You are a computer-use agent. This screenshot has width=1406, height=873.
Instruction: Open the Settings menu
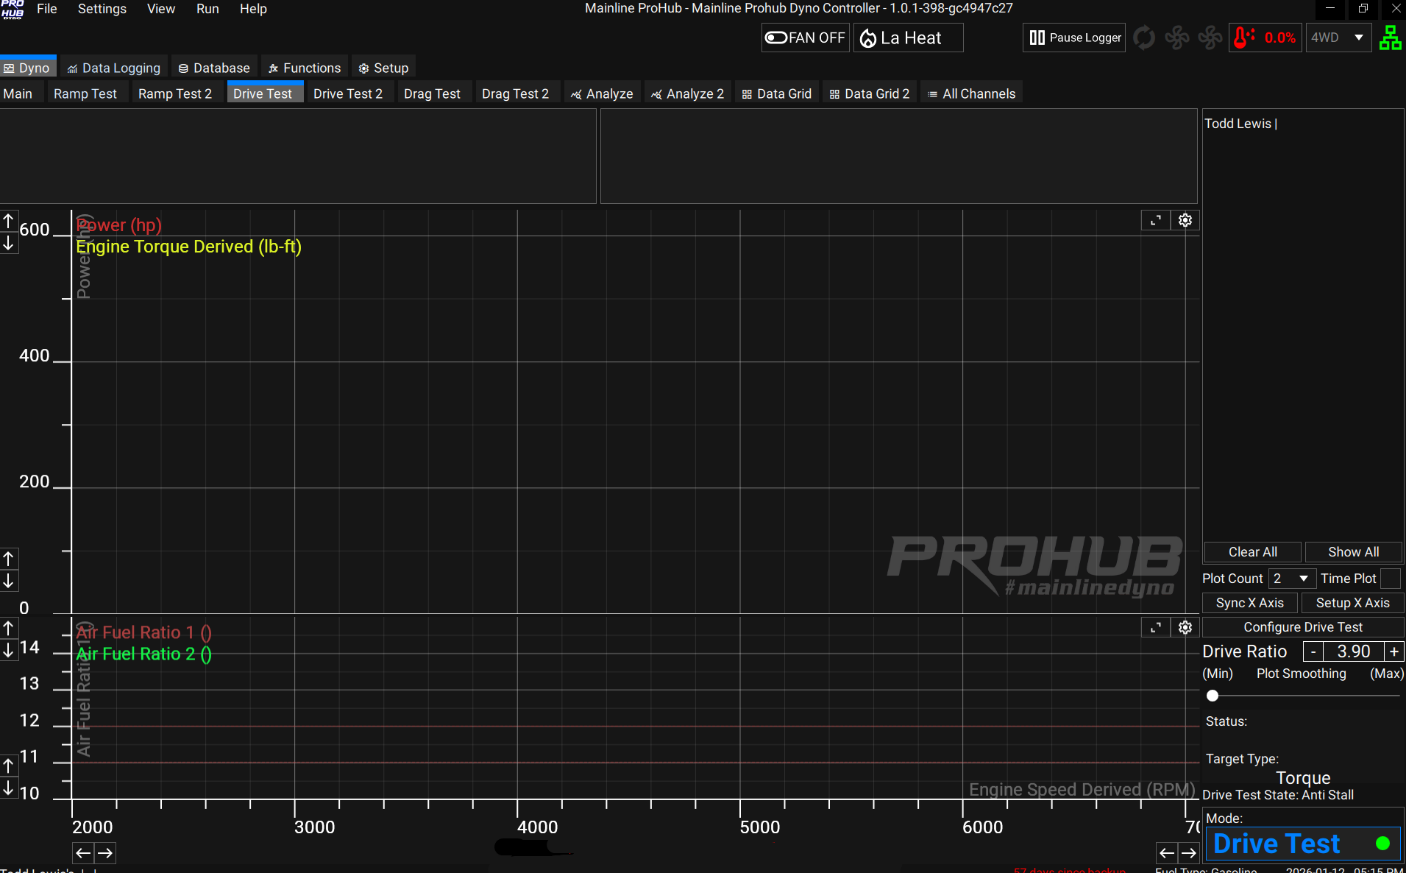point(102,9)
